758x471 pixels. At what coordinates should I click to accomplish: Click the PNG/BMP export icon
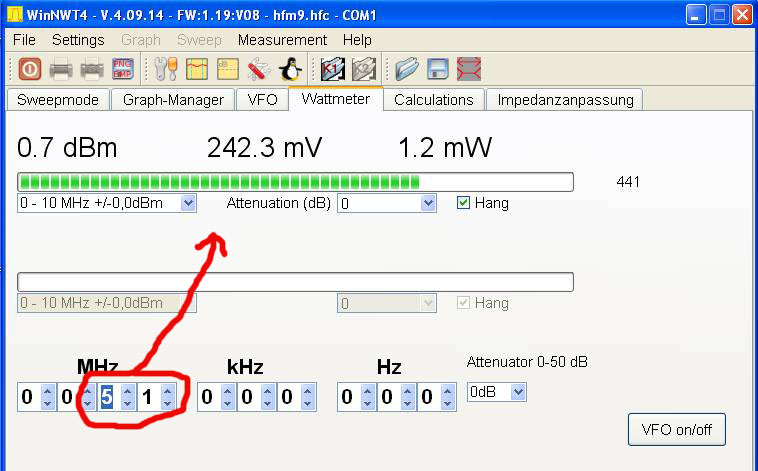click(123, 69)
